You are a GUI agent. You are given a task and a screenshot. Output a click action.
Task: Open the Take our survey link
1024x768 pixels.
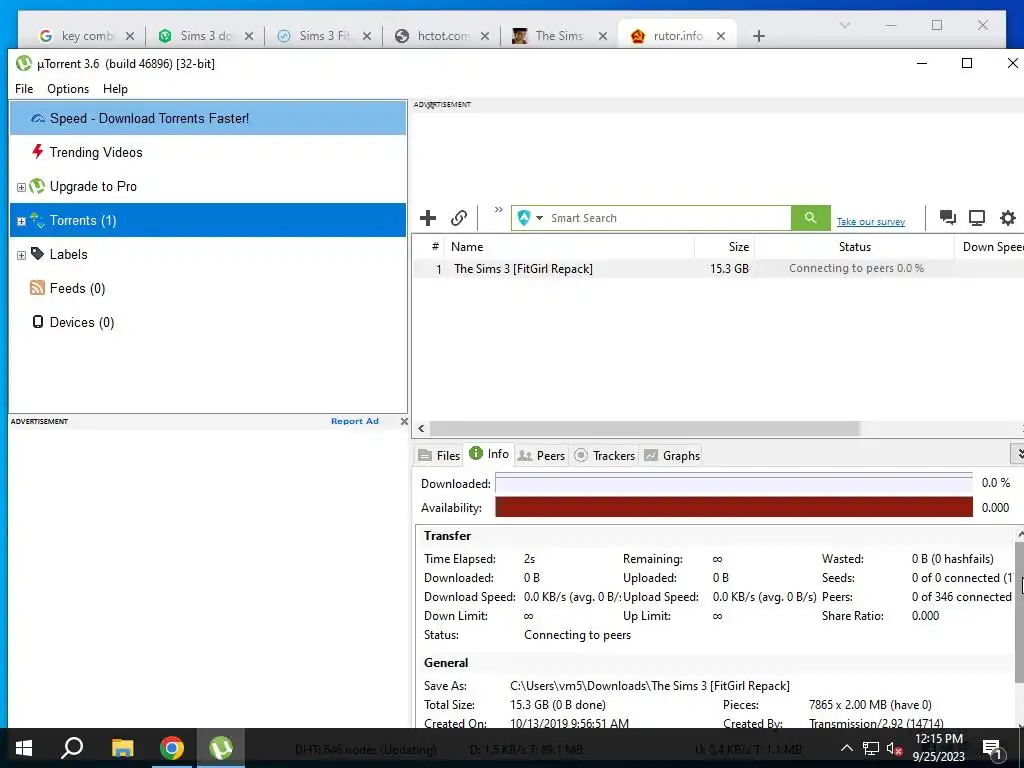pyautogui.click(x=871, y=222)
